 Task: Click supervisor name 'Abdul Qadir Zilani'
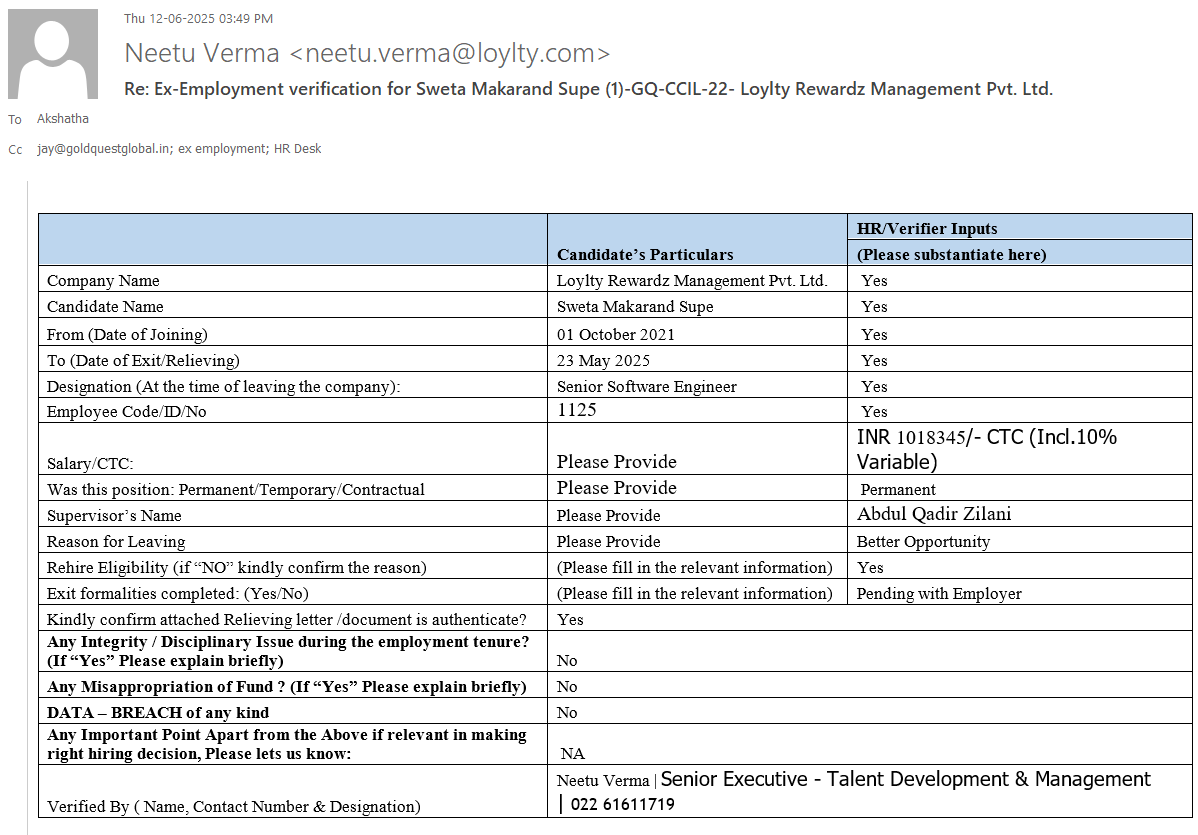pyautogui.click(x=934, y=514)
